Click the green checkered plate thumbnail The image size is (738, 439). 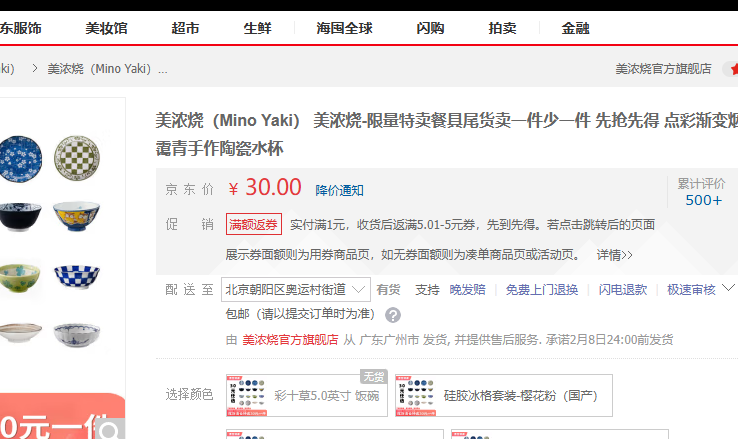pyautogui.click(x=77, y=158)
